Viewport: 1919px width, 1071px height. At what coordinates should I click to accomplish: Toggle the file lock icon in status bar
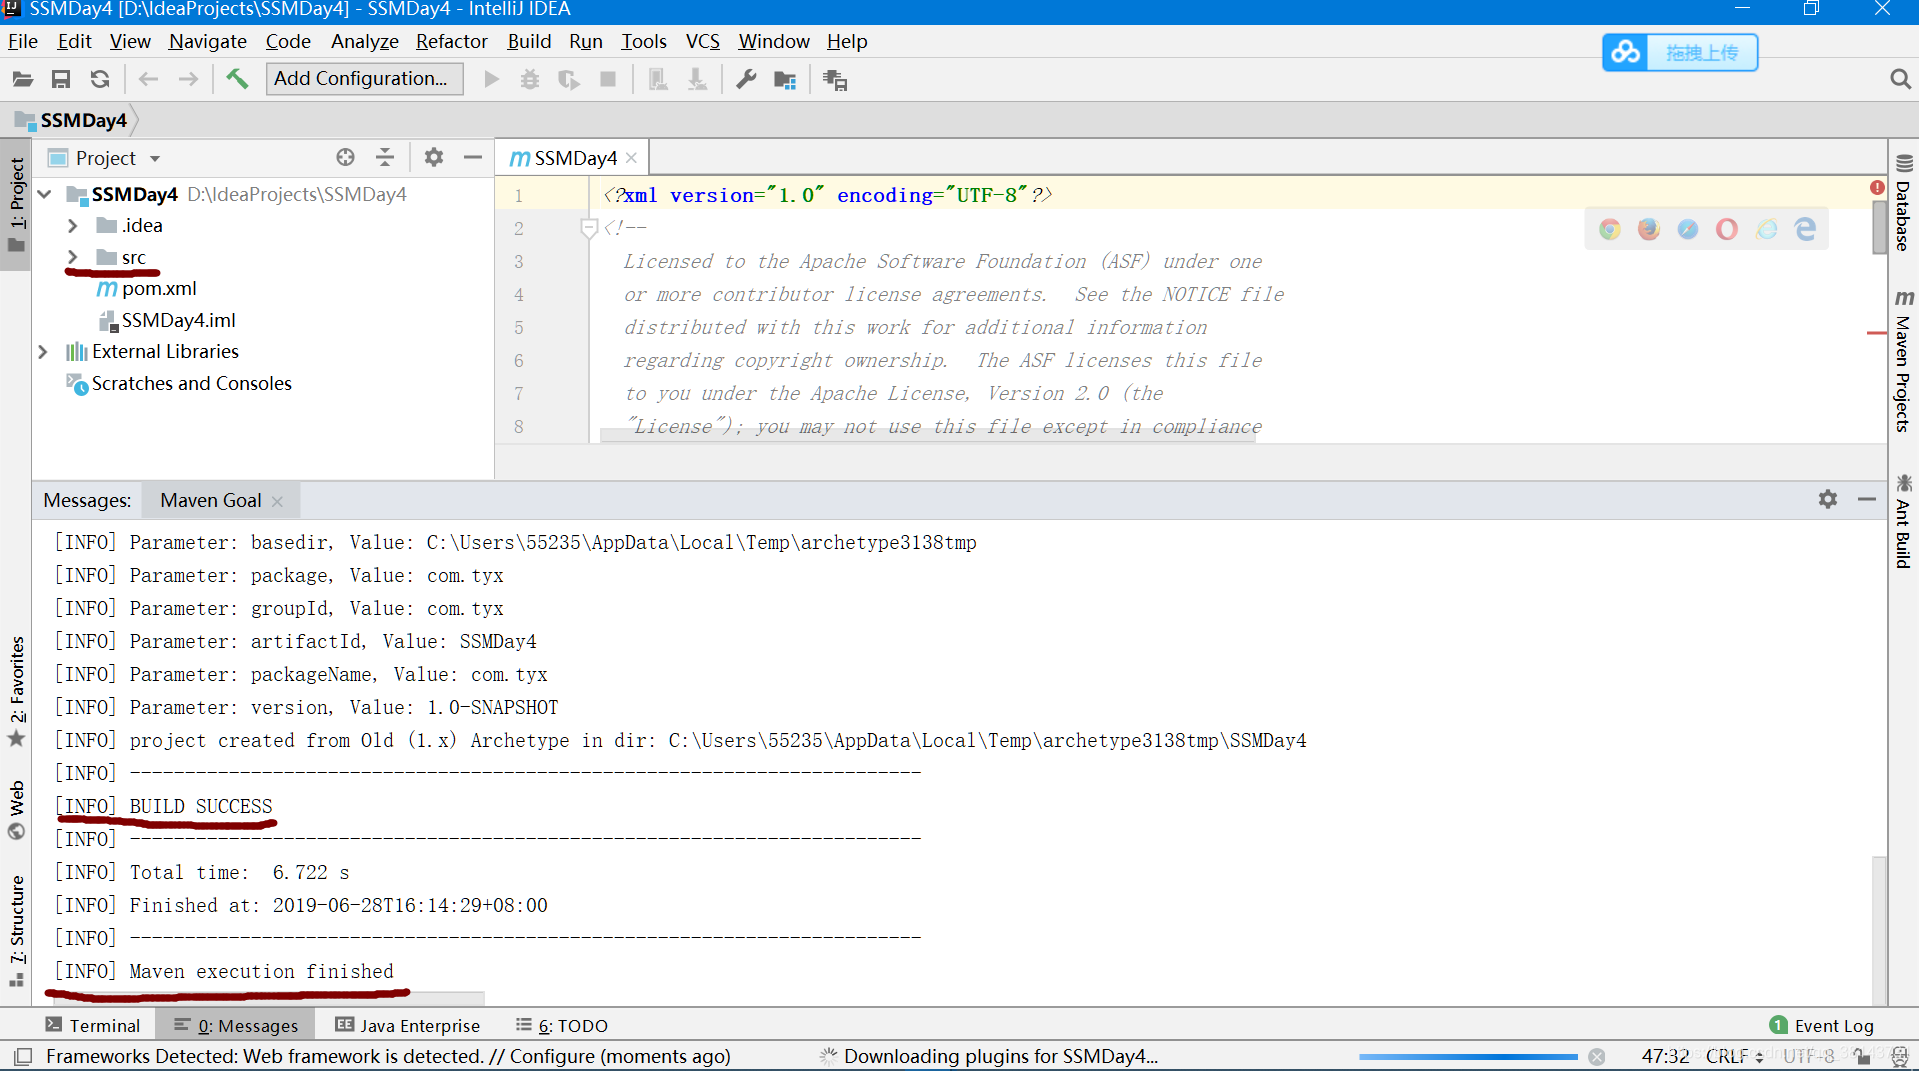pos(1862,1056)
